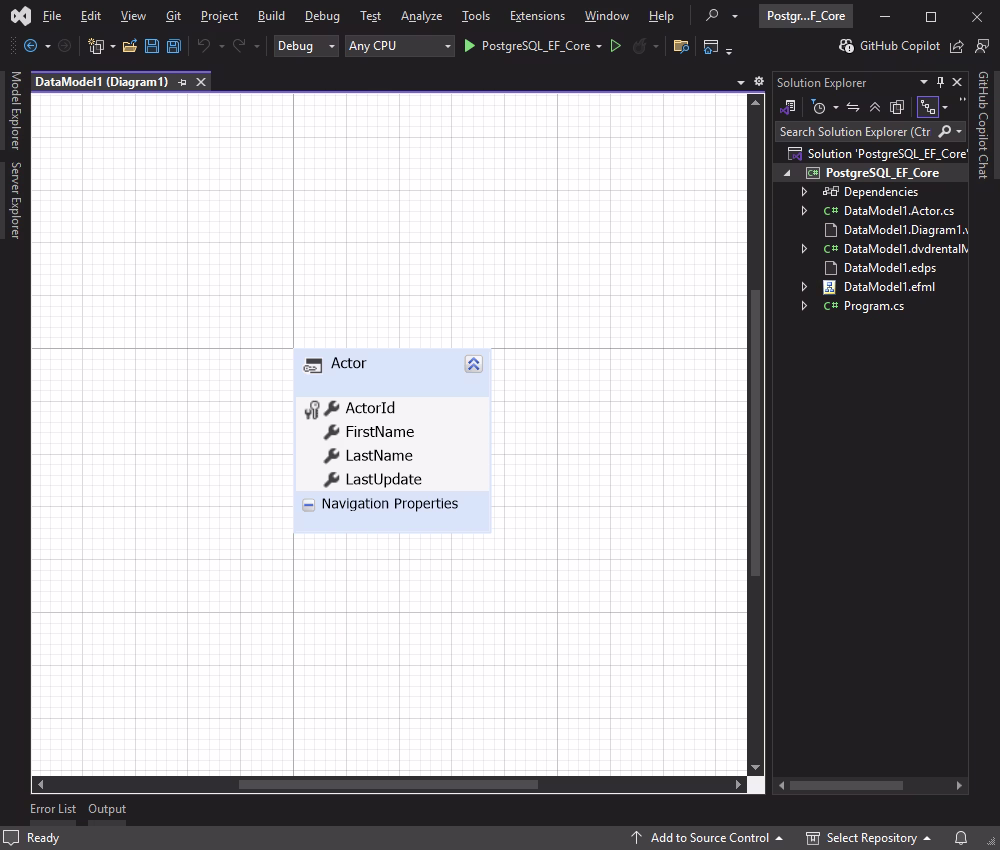The height and width of the screenshot is (850, 1000).
Task: Open the Any CPU platform dropdown
Action: [x=399, y=45]
